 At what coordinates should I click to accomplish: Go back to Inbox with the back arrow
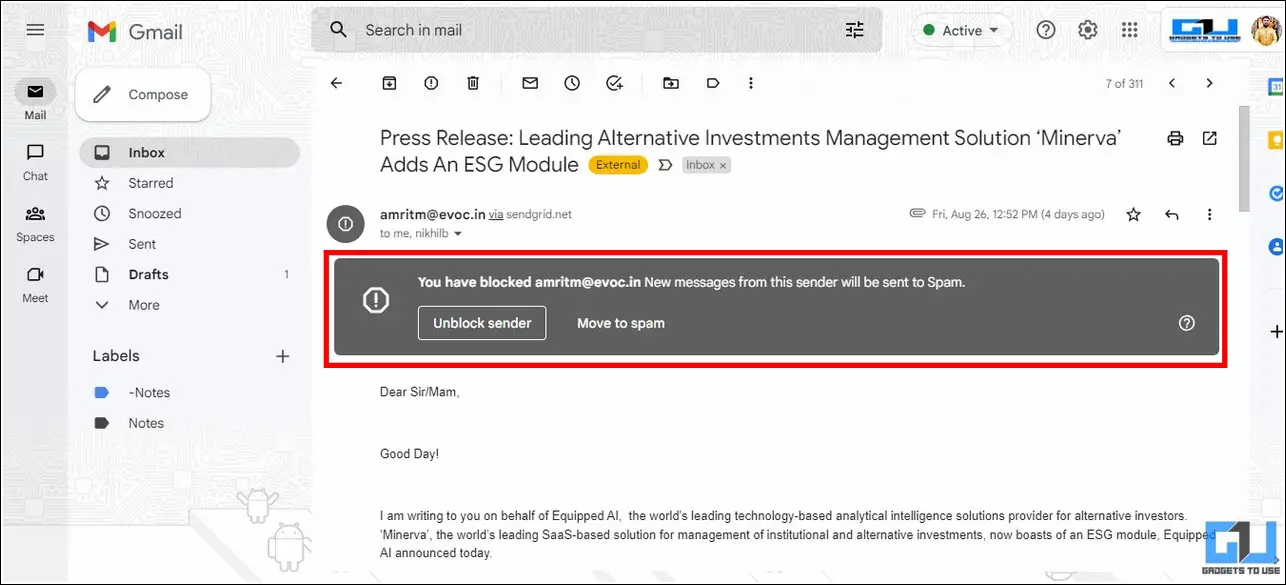point(337,83)
